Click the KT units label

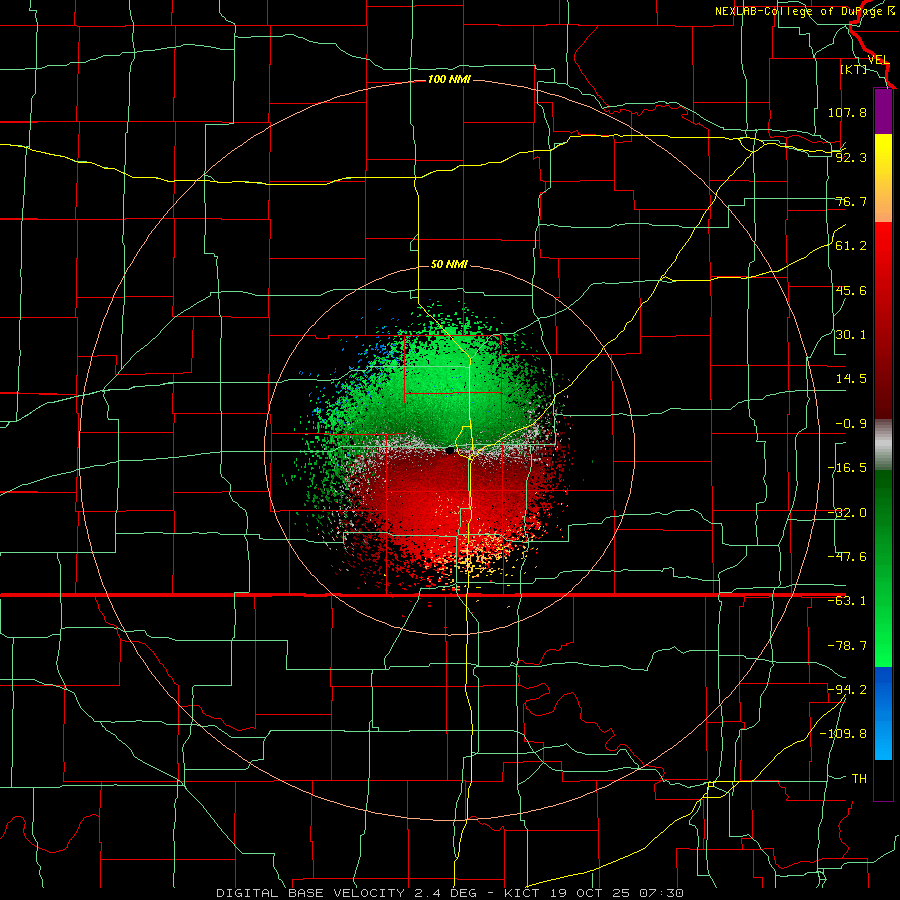click(x=854, y=69)
